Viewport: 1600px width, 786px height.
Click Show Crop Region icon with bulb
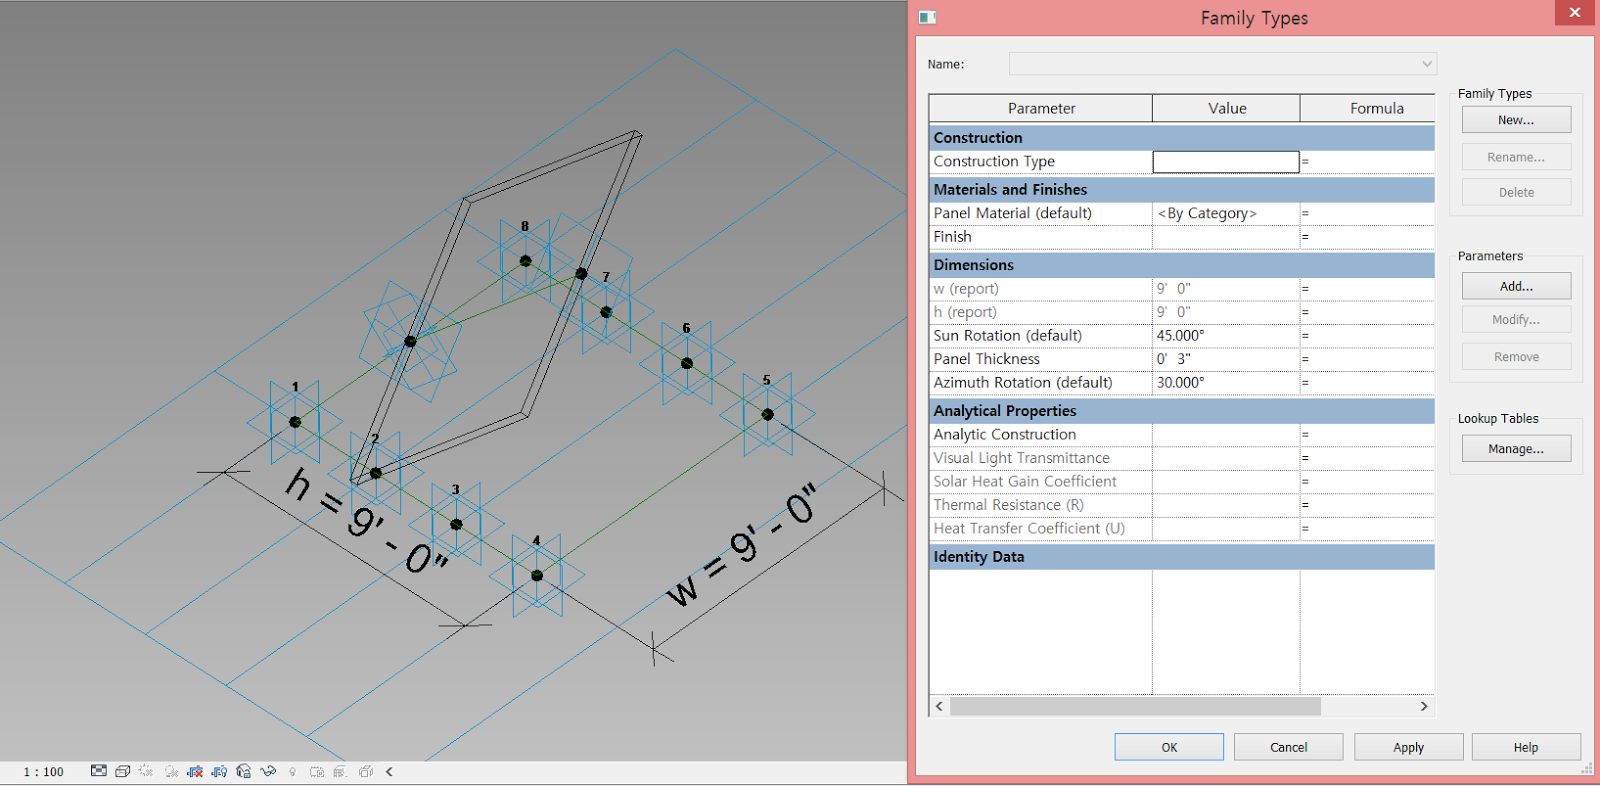[219, 771]
